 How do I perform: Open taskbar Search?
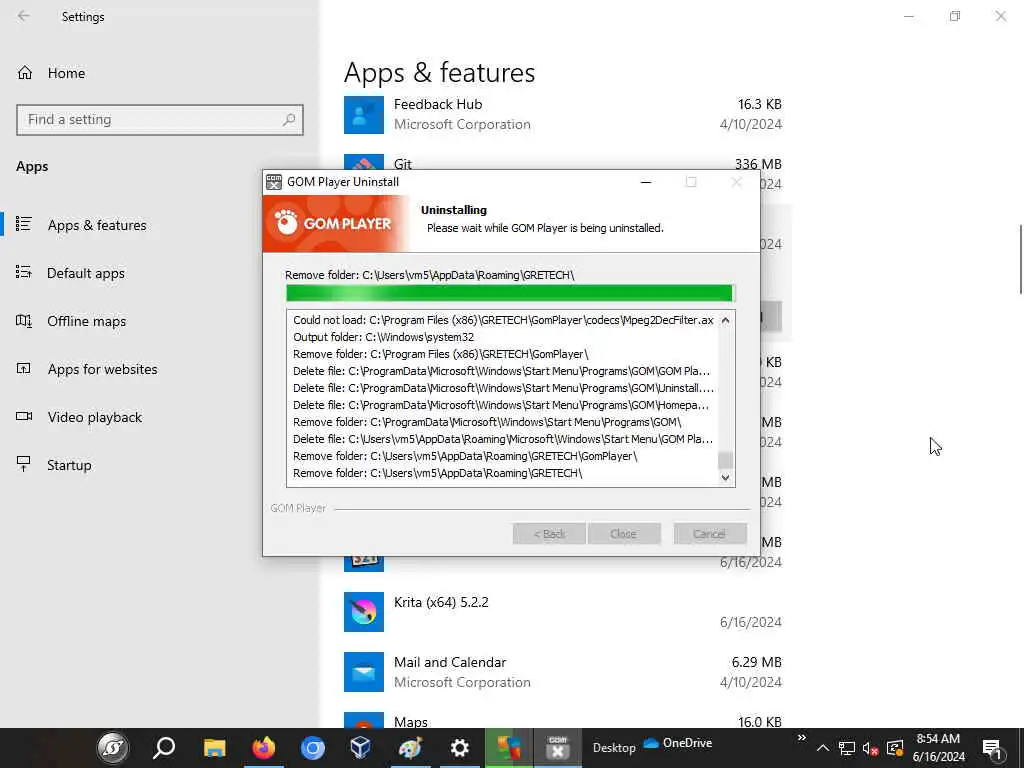tap(164, 748)
